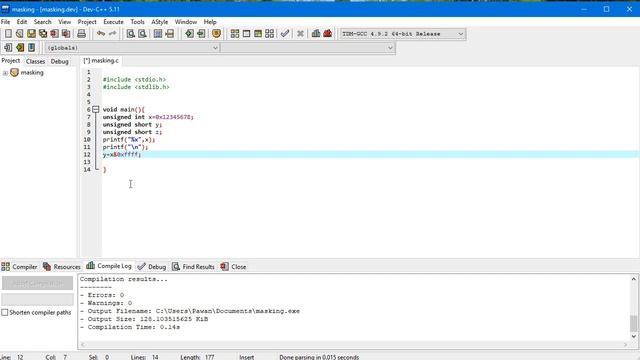Open the TDM-GCC compiler set dropdown
The image size is (640, 360).
402,34
